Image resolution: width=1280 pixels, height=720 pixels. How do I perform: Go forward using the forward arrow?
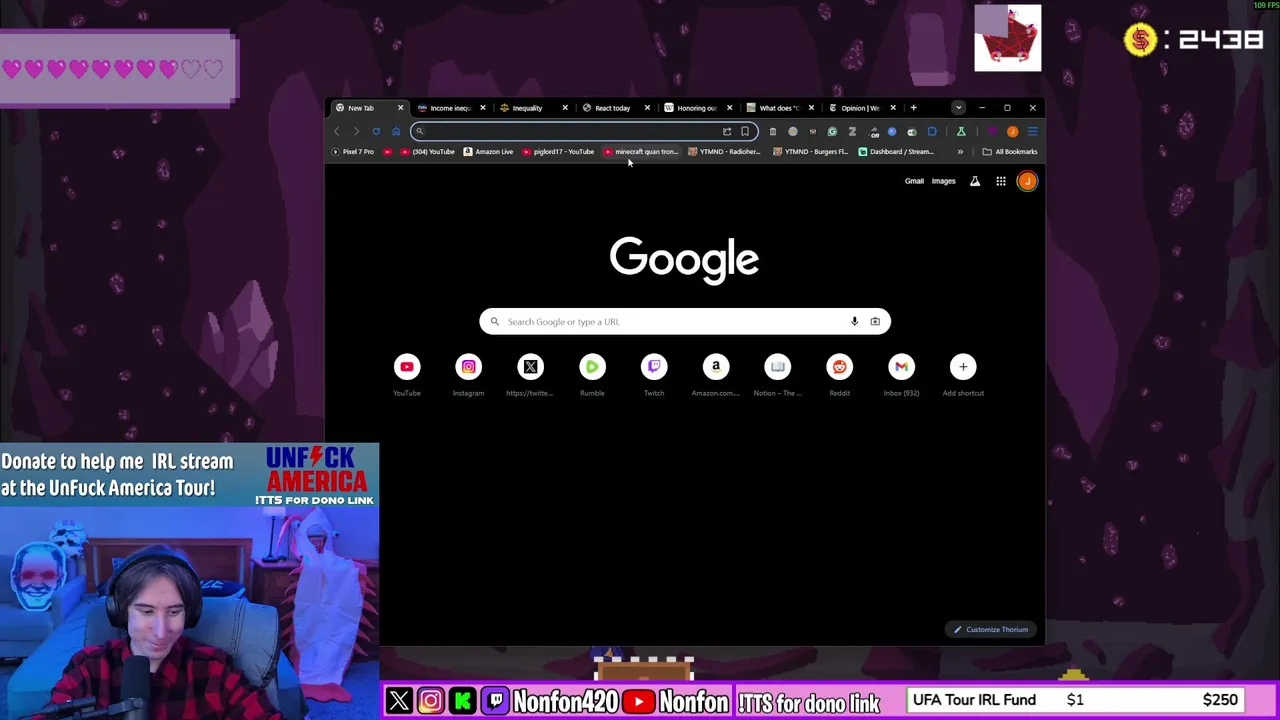tap(356, 131)
